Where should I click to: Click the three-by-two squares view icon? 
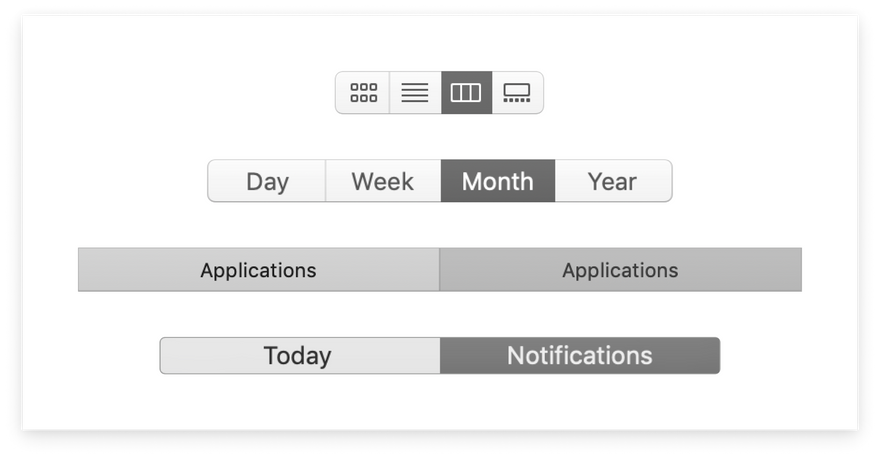[363, 93]
